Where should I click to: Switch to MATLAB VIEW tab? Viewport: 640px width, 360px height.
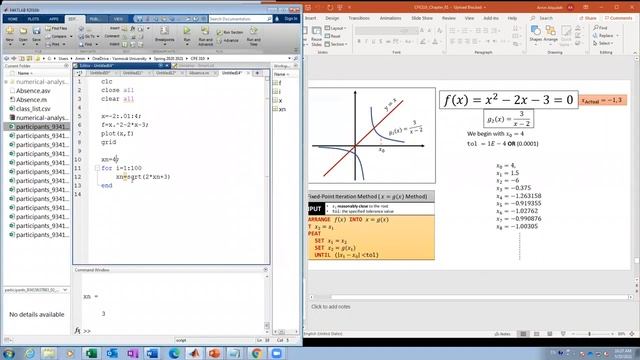(x=118, y=19)
